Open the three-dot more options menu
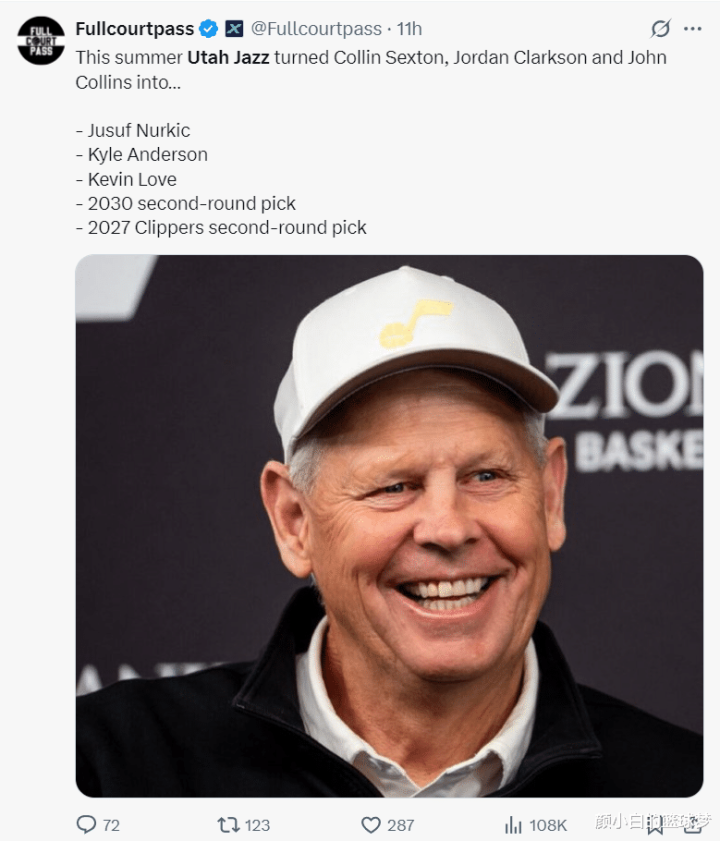This screenshot has height=841, width=720. 692,29
